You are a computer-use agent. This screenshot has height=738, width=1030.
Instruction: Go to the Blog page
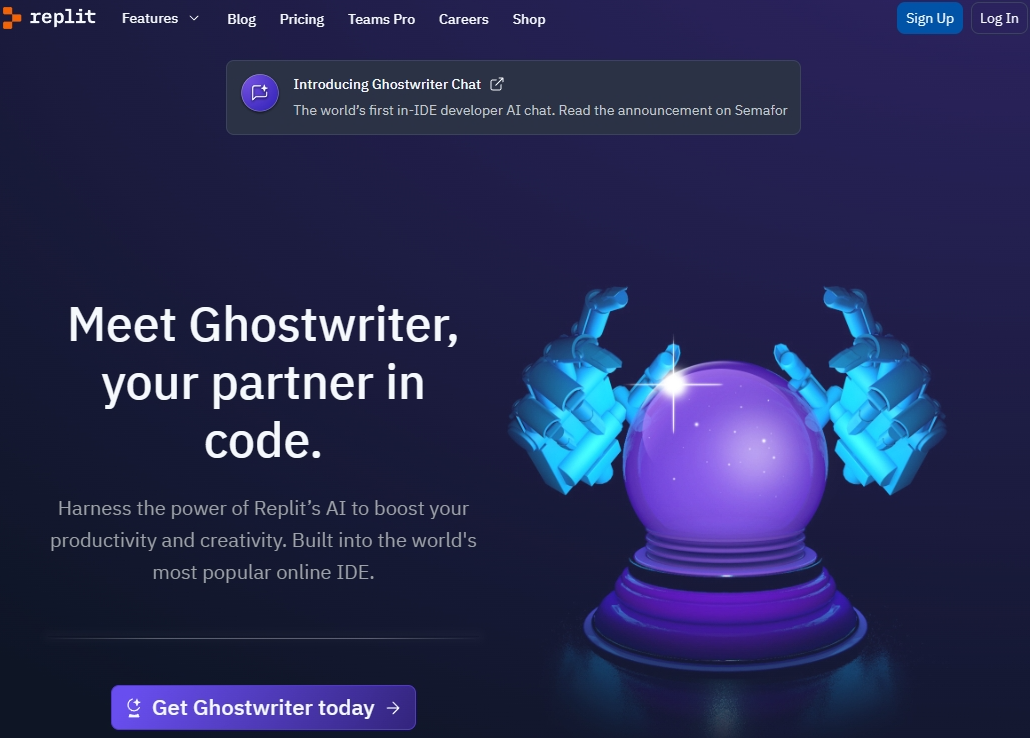tap(242, 19)
